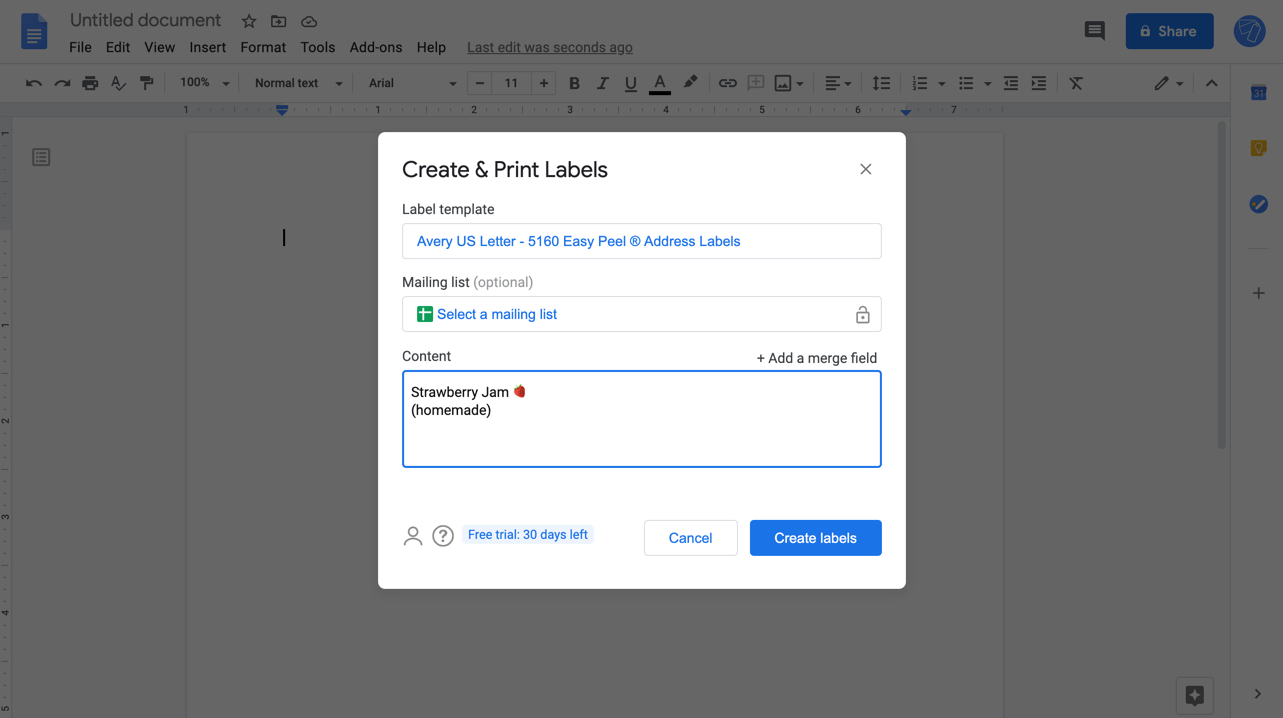Click the Undo icon

(x=33, y=83)
